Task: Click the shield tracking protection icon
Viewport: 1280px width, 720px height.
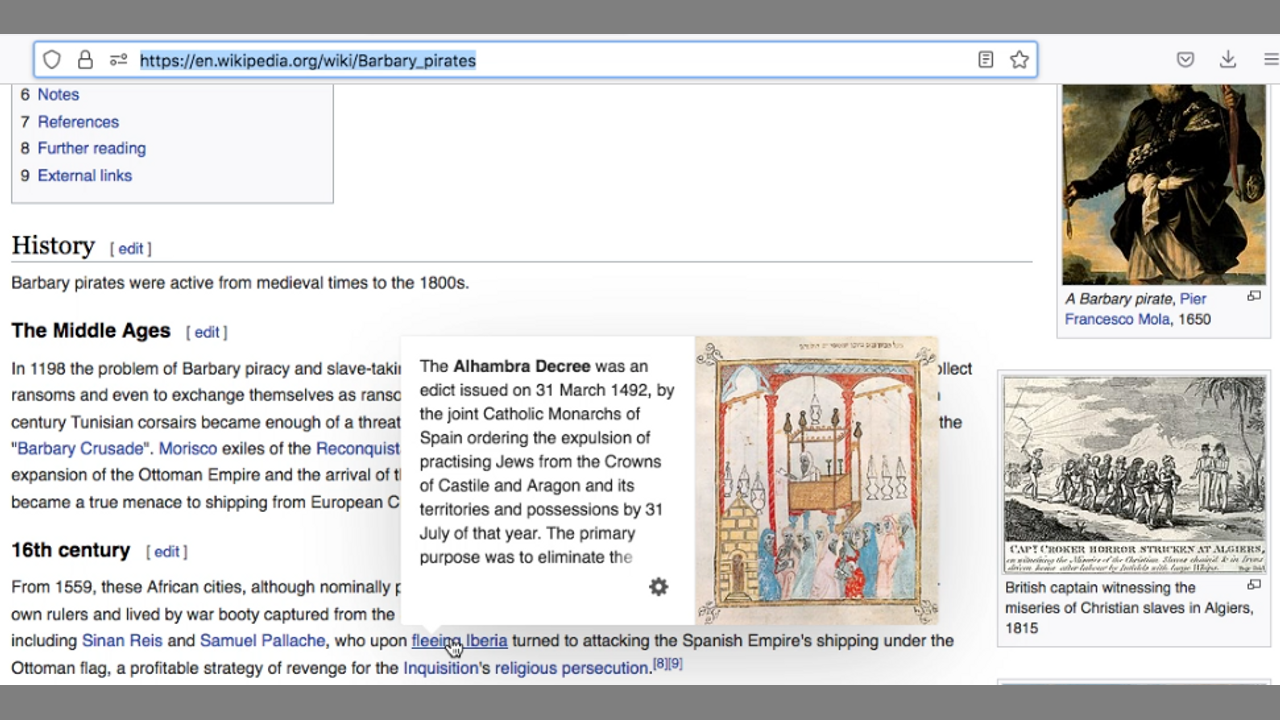Action: (52, 60)
